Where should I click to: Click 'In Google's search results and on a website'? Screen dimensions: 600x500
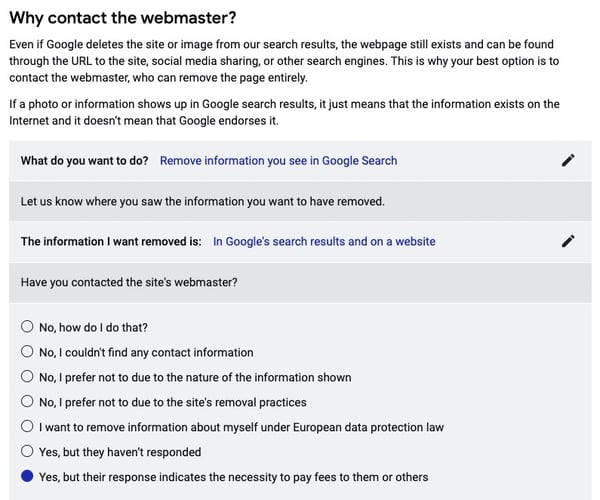tap(324, 241)
